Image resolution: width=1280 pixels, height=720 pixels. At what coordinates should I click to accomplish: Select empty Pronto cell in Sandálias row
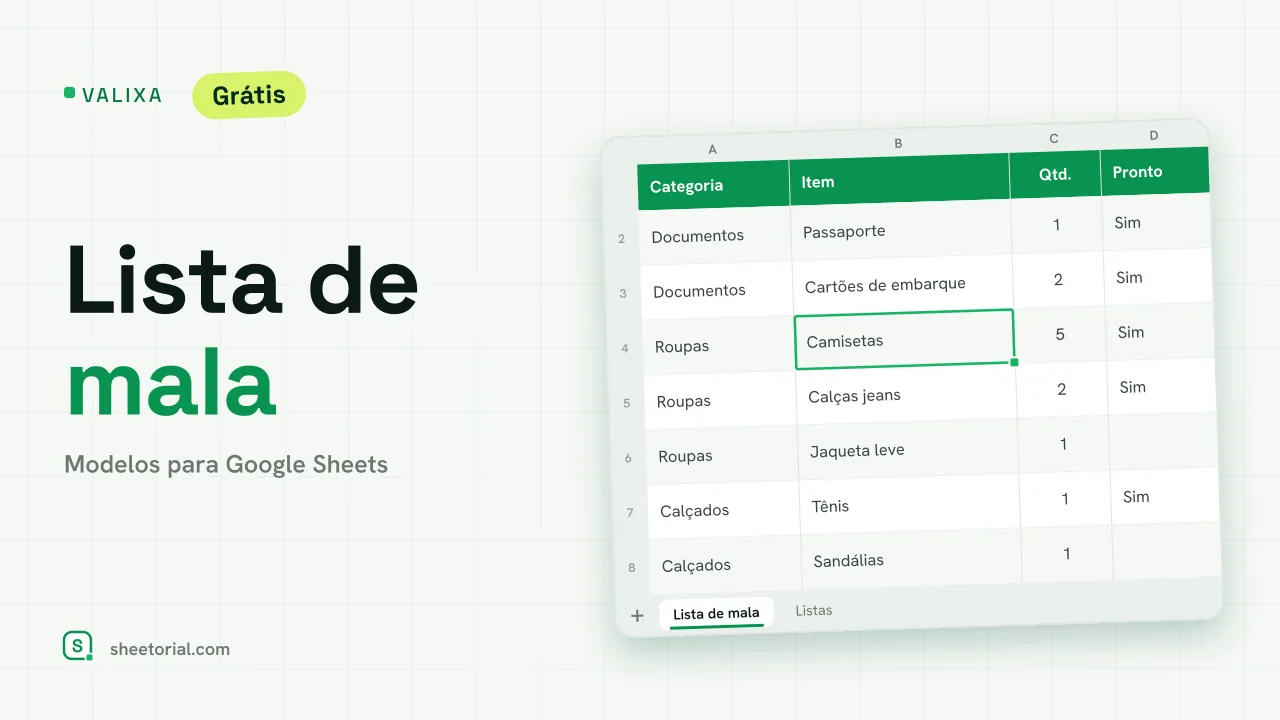coord(1167,551)
